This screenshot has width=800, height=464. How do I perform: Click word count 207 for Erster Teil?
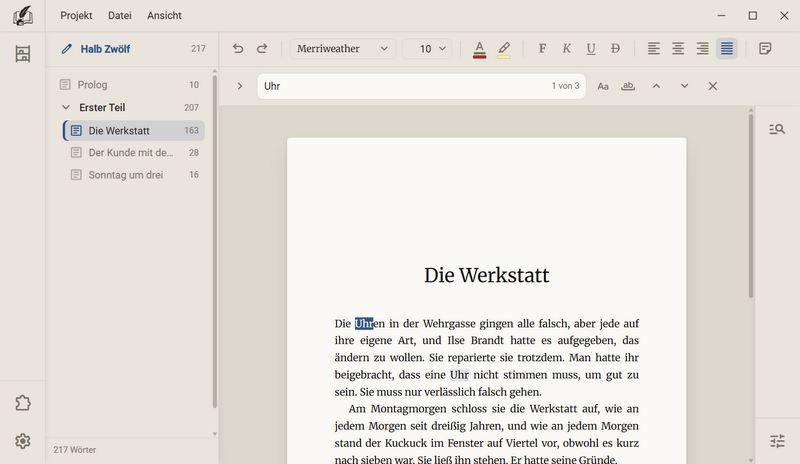click(x=191, y=108)
